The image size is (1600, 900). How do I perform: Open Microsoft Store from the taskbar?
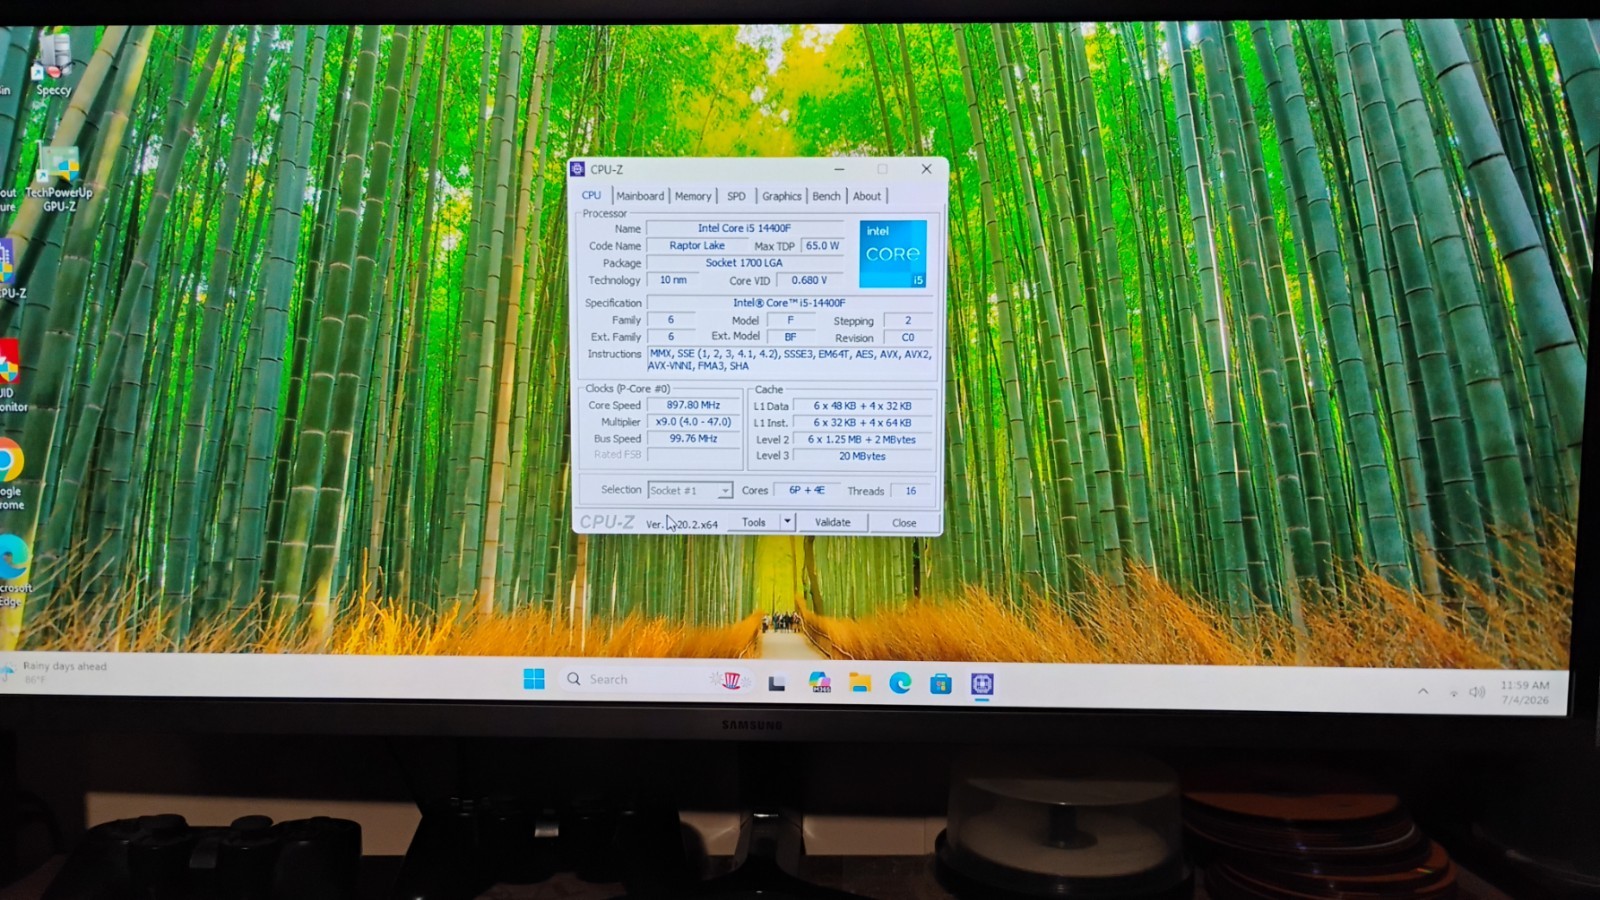941,684
